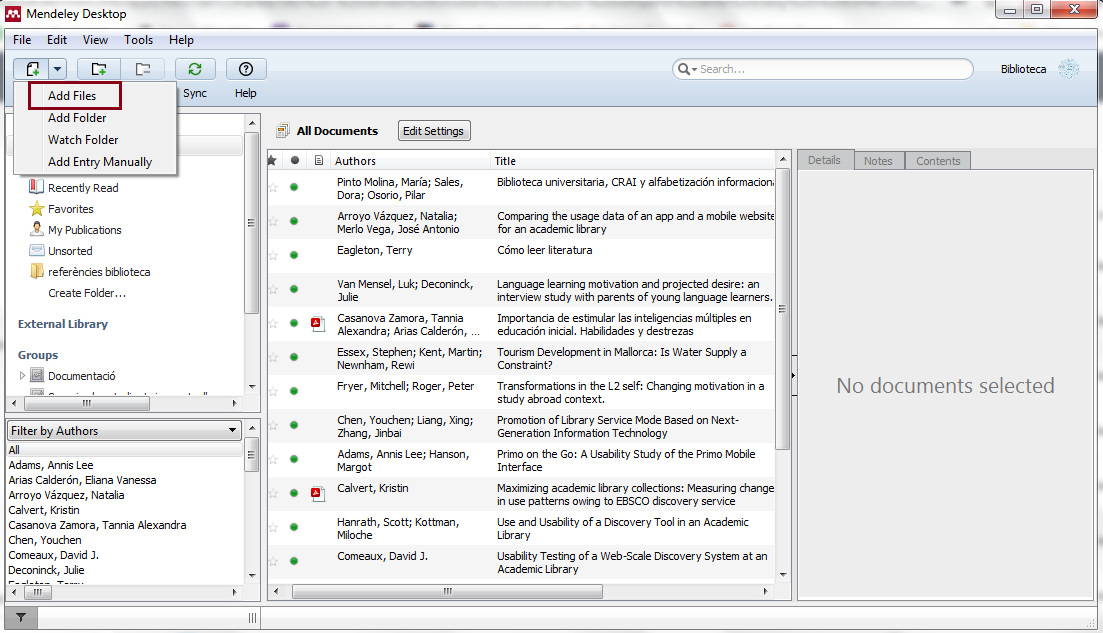Star the Arroyo Vázquez document as favorite
The width and height of the screenshot is (1103, 633).
pyautogui.click(x=273, y=222)
